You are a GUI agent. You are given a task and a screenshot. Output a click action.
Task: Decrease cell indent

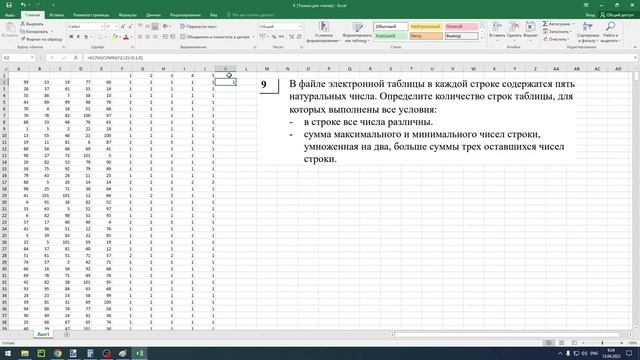point(165,37)
